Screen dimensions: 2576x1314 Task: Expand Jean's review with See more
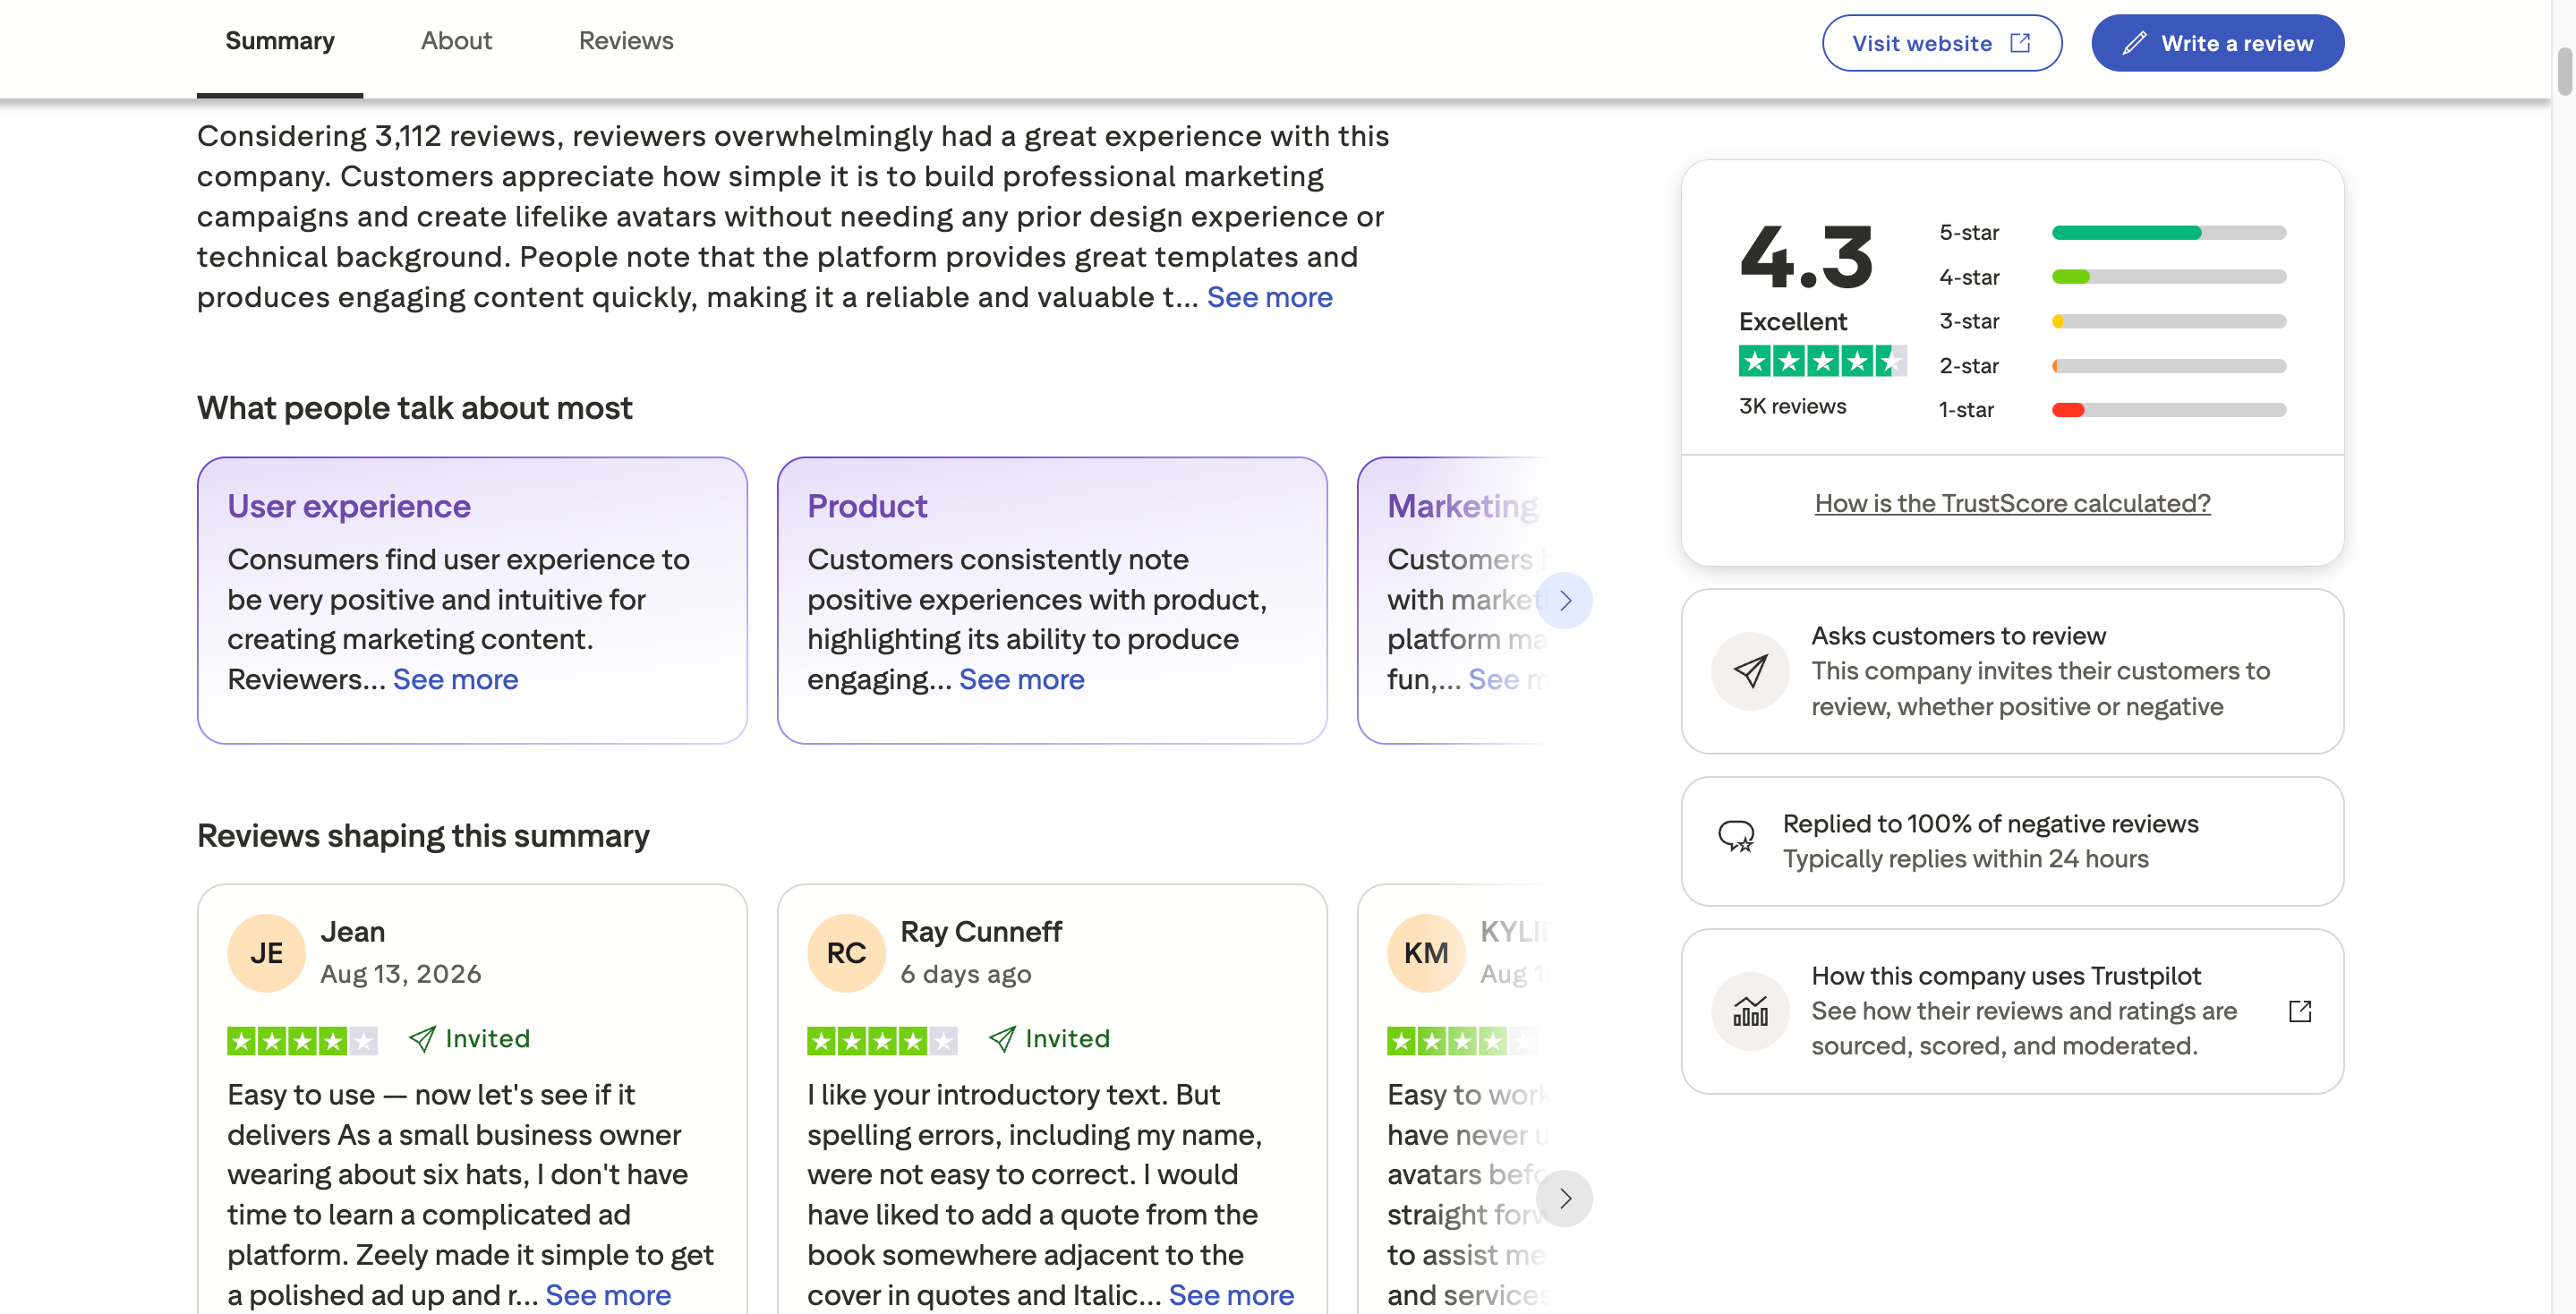click(x=608, y=1295)
